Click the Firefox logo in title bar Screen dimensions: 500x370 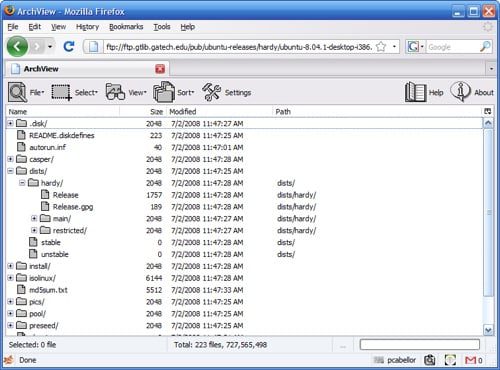click(9, 11)
